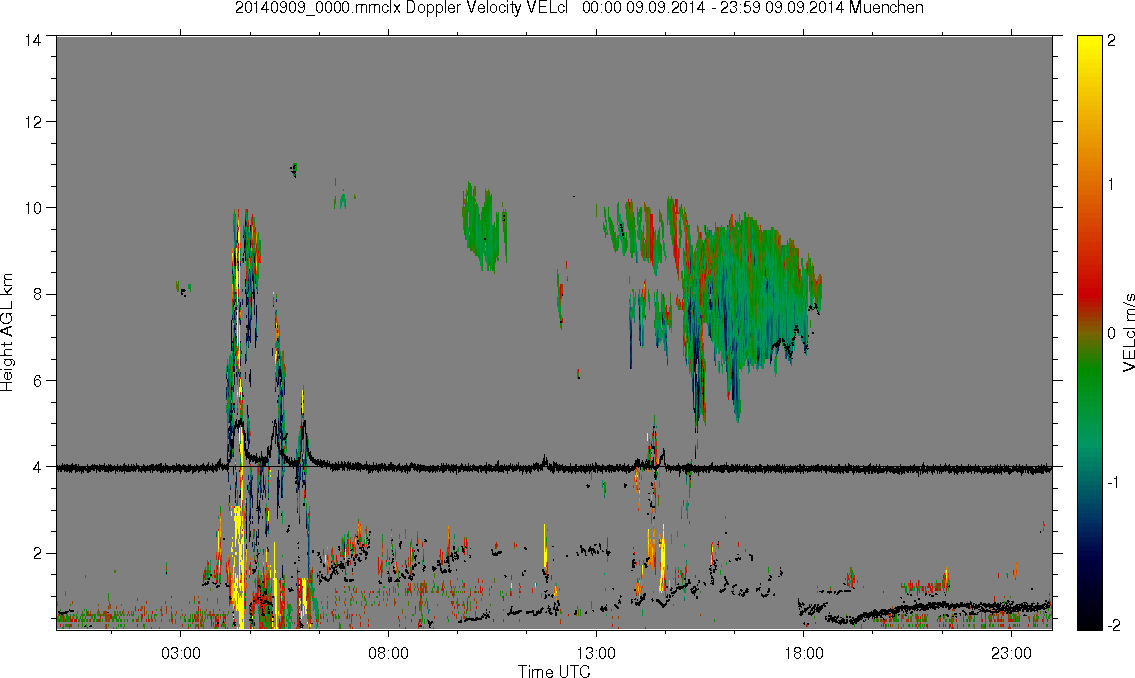Click the plot title text at top
Screen dimensions: 1135x678
(579, 8)
